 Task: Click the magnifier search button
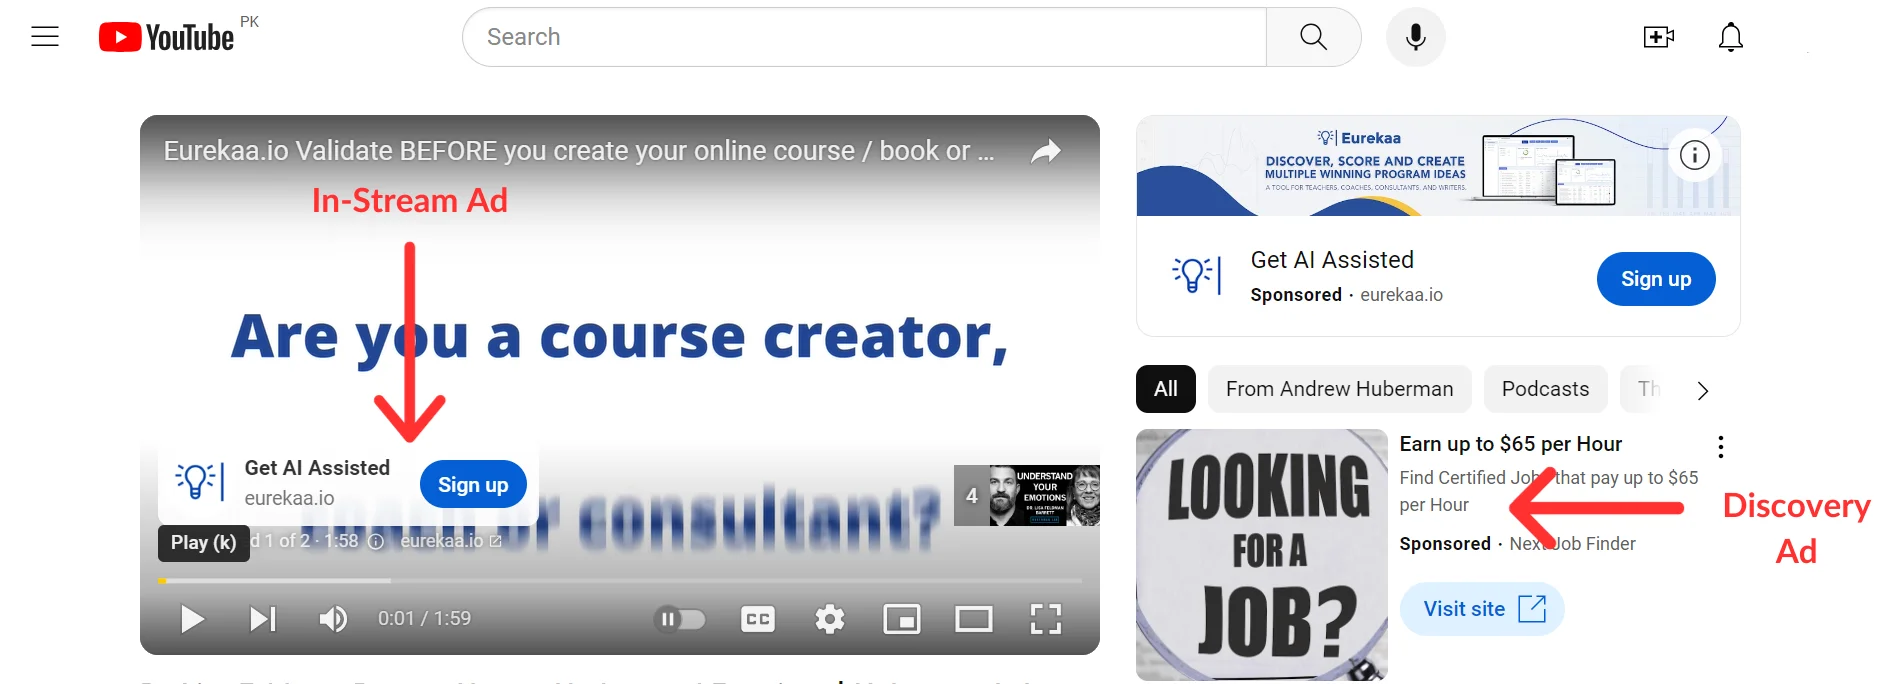(1313, 37)
